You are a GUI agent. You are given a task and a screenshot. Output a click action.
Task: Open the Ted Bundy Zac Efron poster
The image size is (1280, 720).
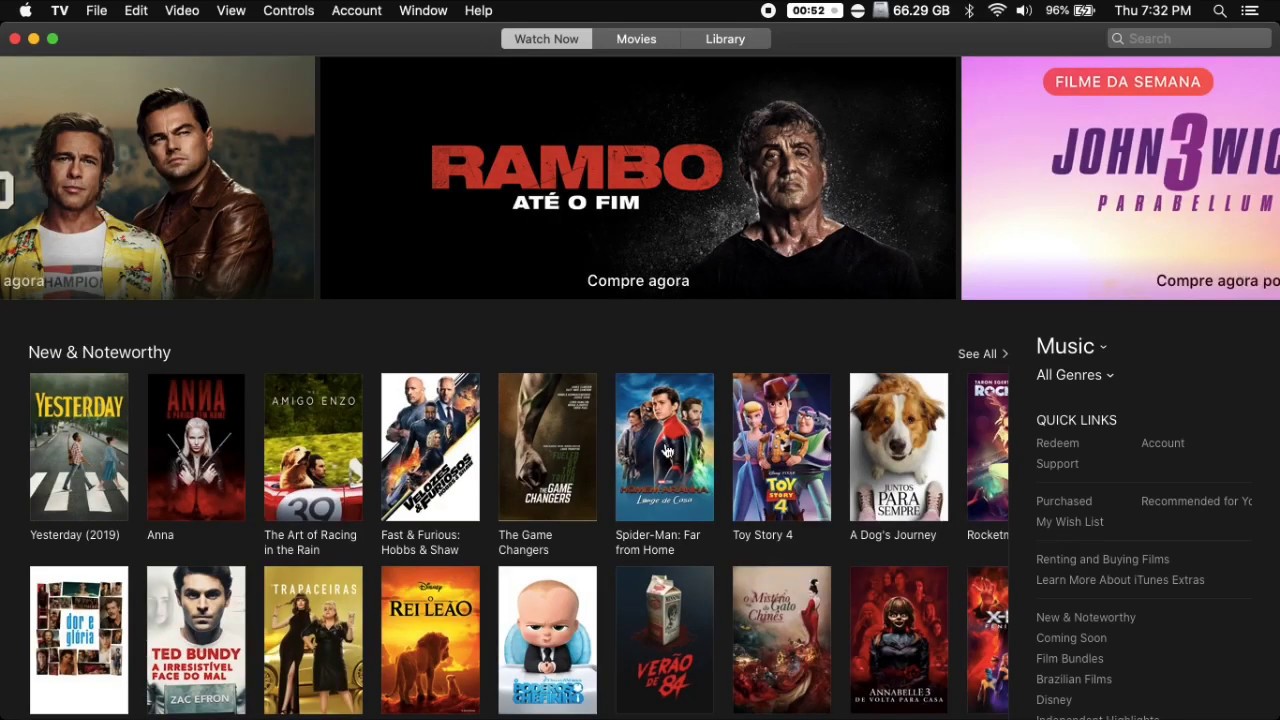[x=196, y=640]
